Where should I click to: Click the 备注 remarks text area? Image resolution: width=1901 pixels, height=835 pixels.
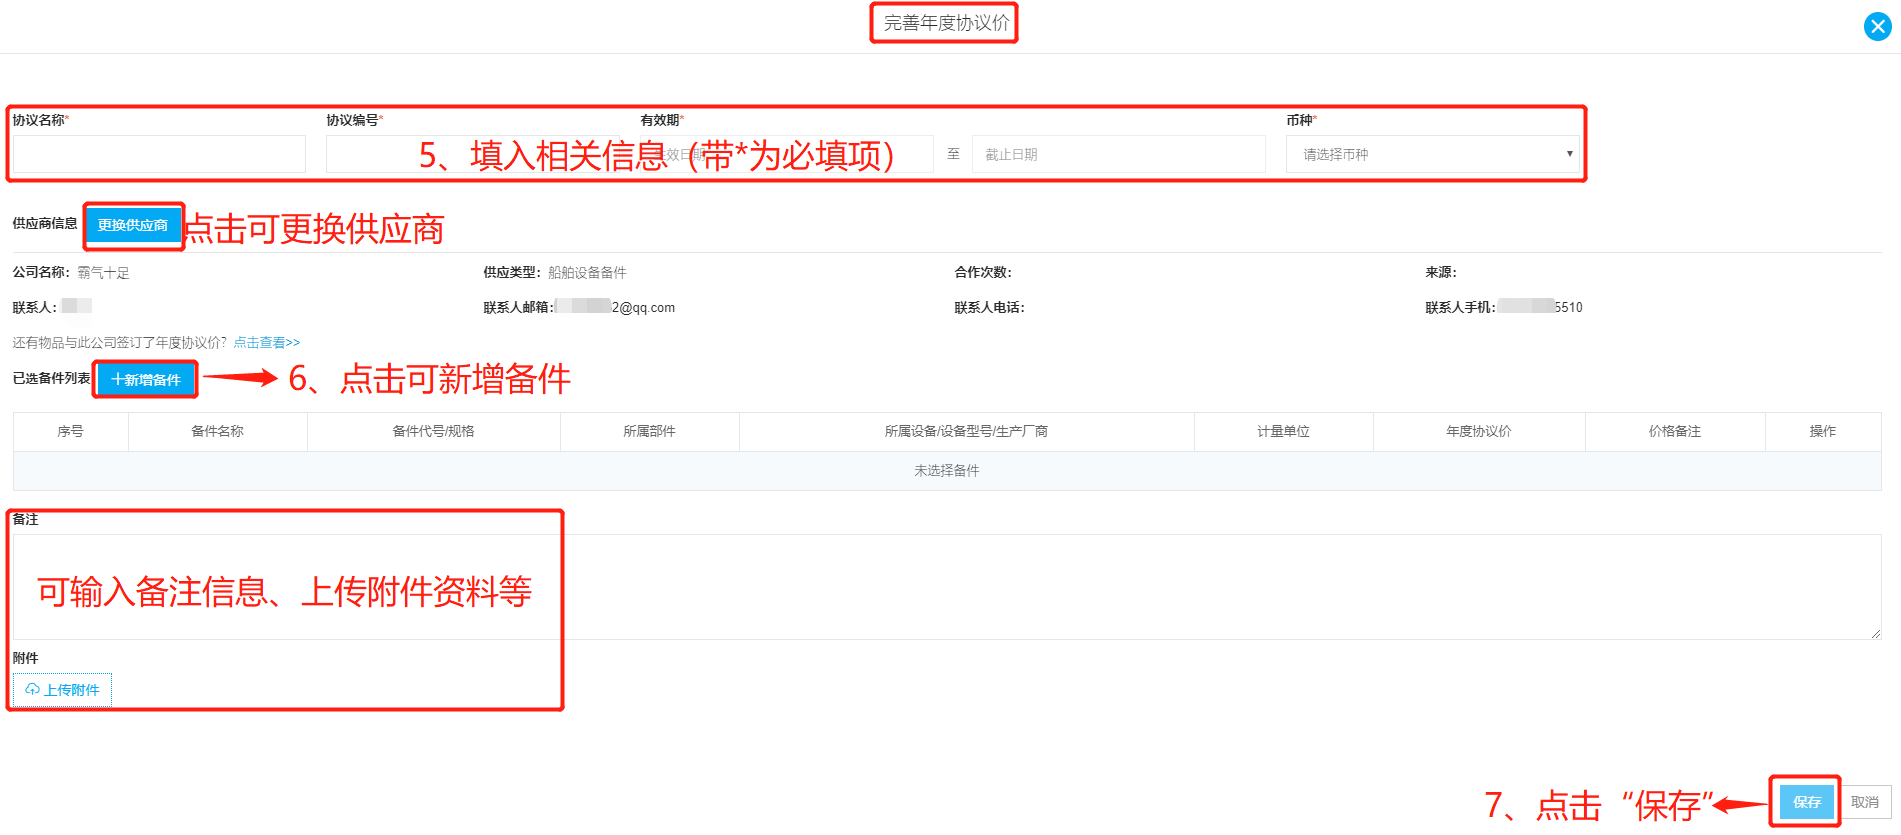[947, 587]
